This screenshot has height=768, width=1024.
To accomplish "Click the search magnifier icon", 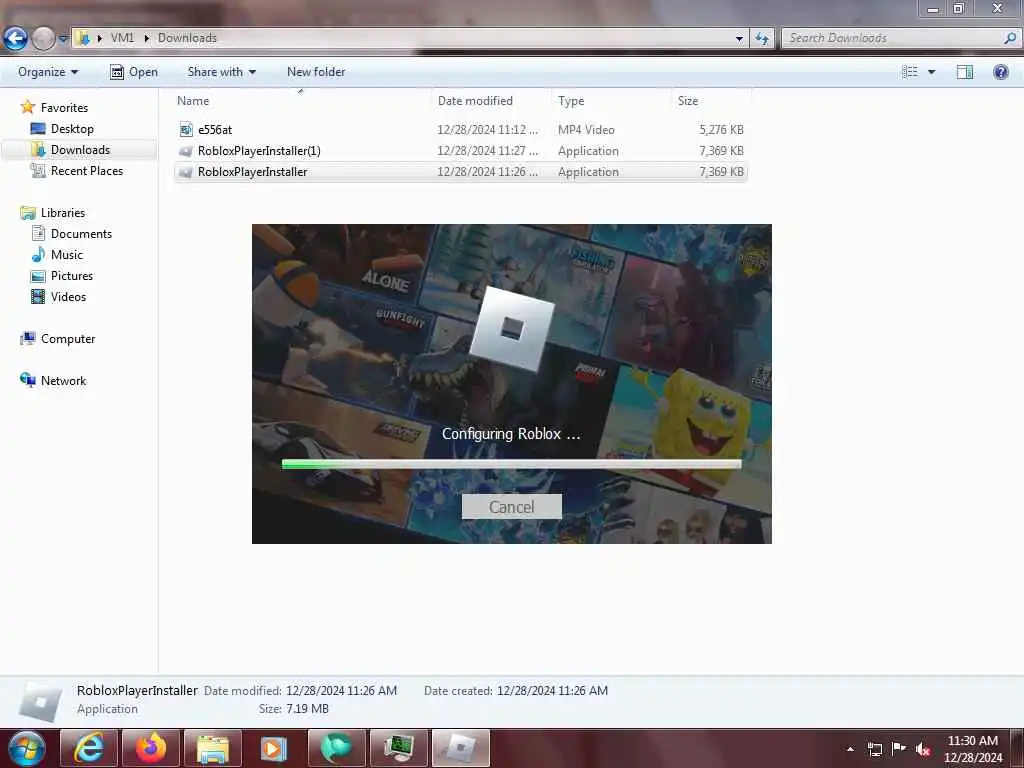I will [1010, 38].
